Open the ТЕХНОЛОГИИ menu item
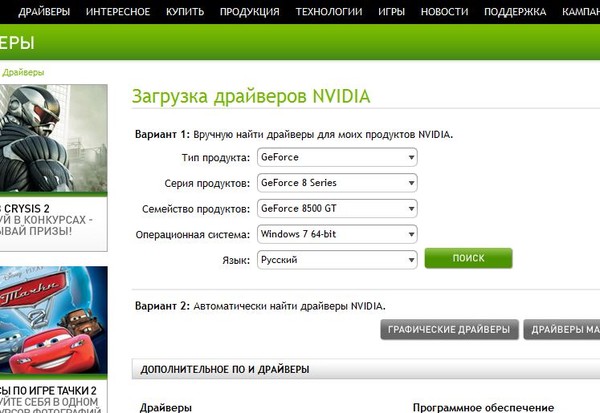Screen dimensions: 600x413 coord(329,12)
